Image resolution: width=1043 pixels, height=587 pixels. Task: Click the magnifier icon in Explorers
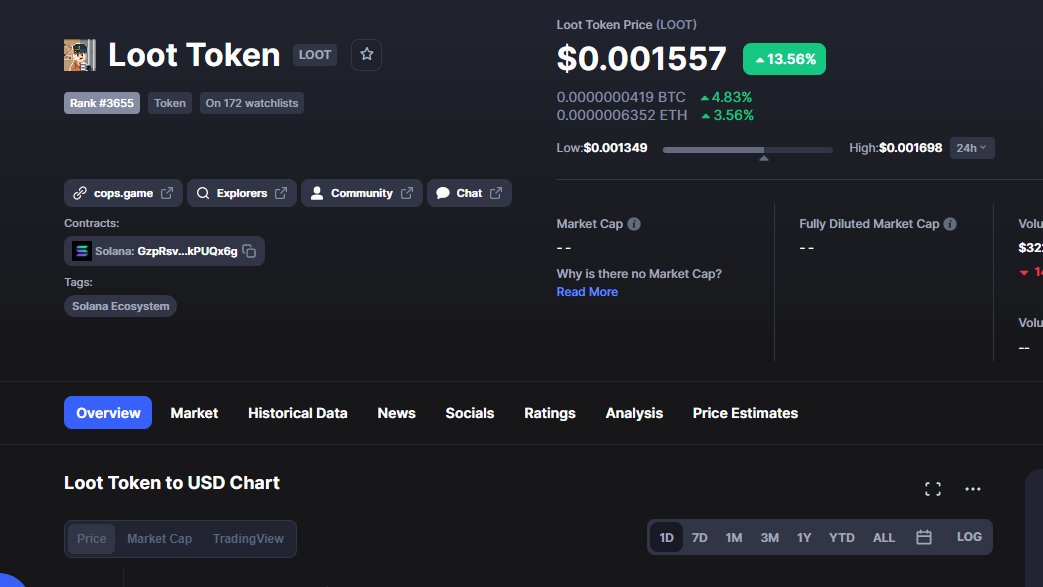[203, 193]
